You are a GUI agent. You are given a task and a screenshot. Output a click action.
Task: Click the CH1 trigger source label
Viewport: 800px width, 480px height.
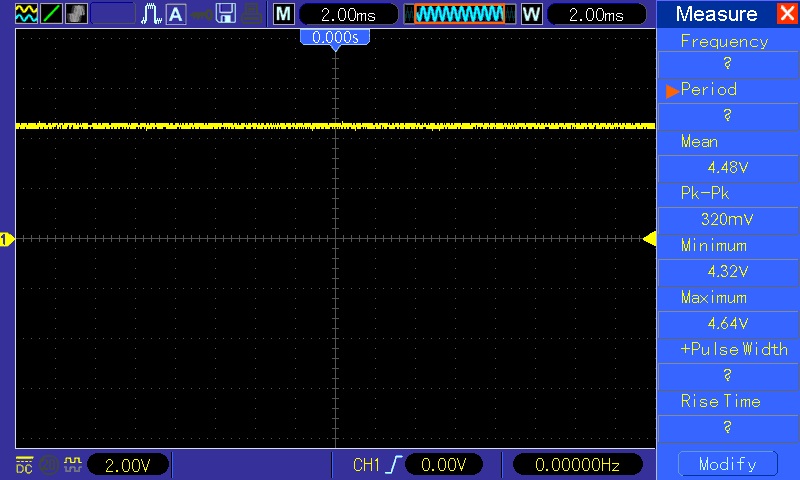(366, 465)
